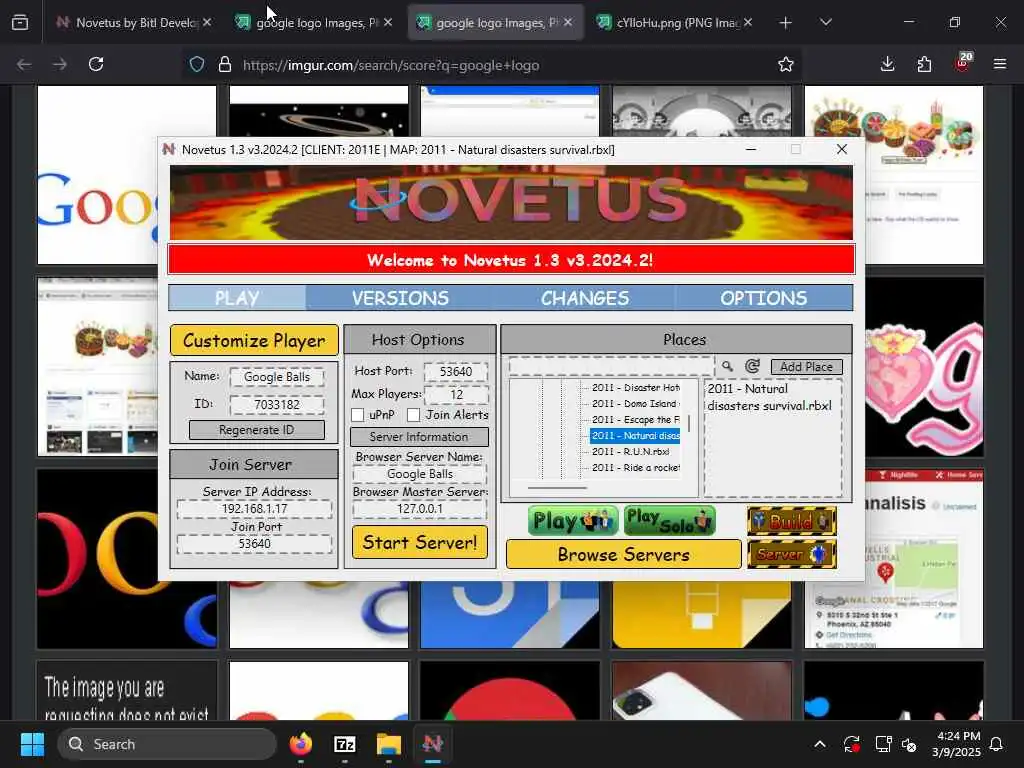Click the Host Port field
The height and width of the screenshot is (768, 1024).
[456, 372]
